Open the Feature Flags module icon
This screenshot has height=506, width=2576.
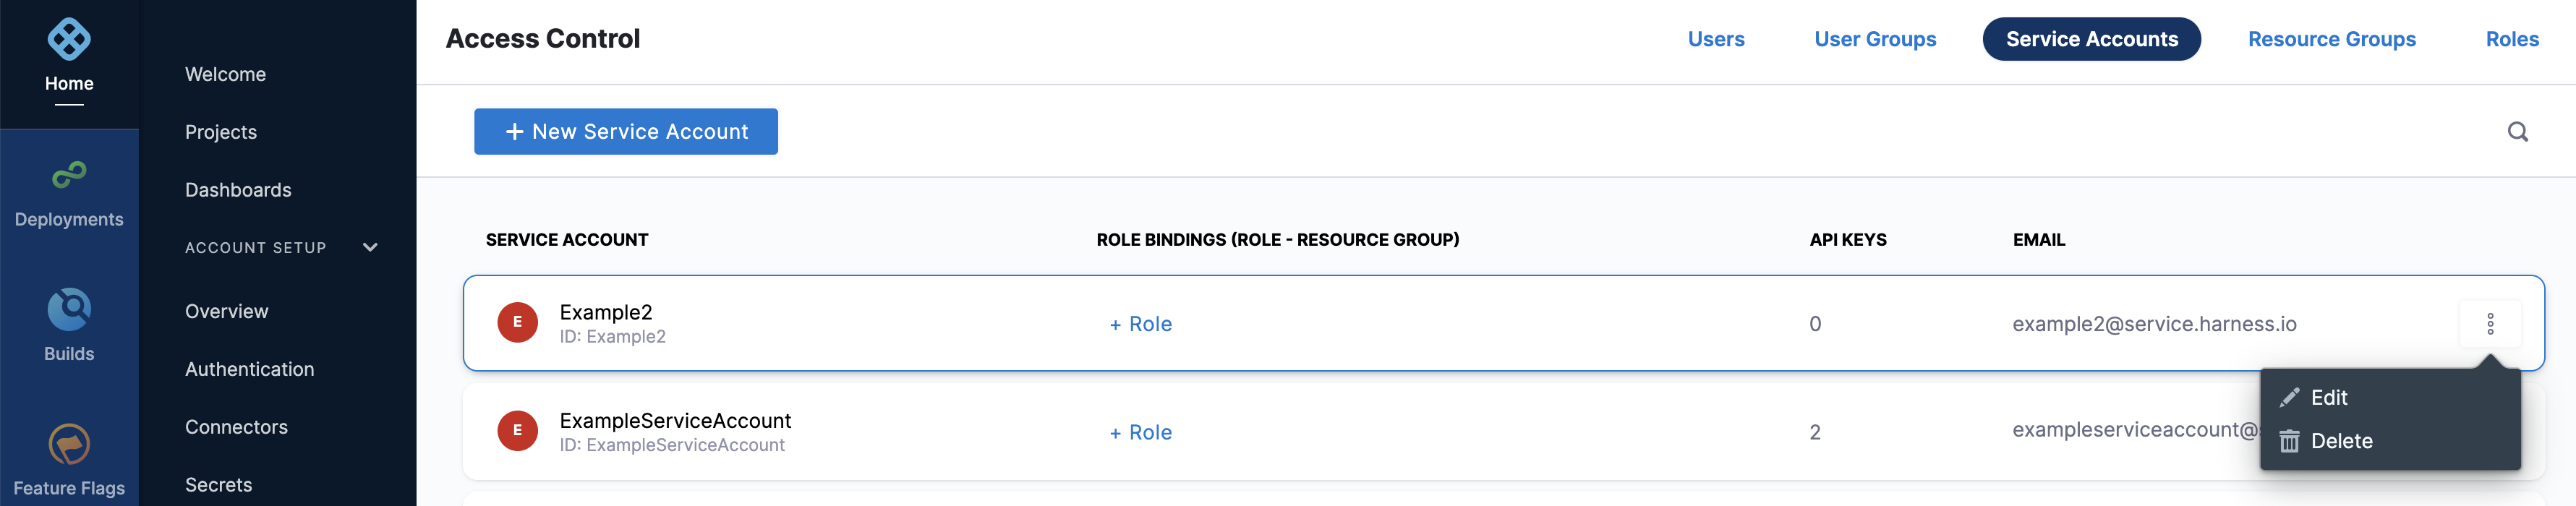pos(69,444)
